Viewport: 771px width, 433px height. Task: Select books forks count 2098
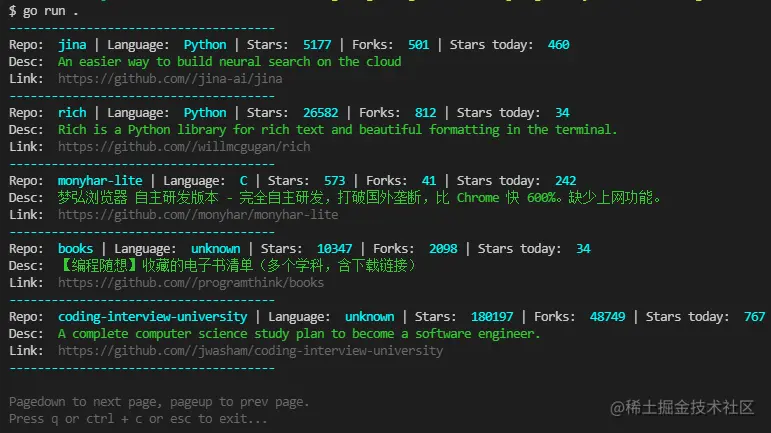click(443, 249)
